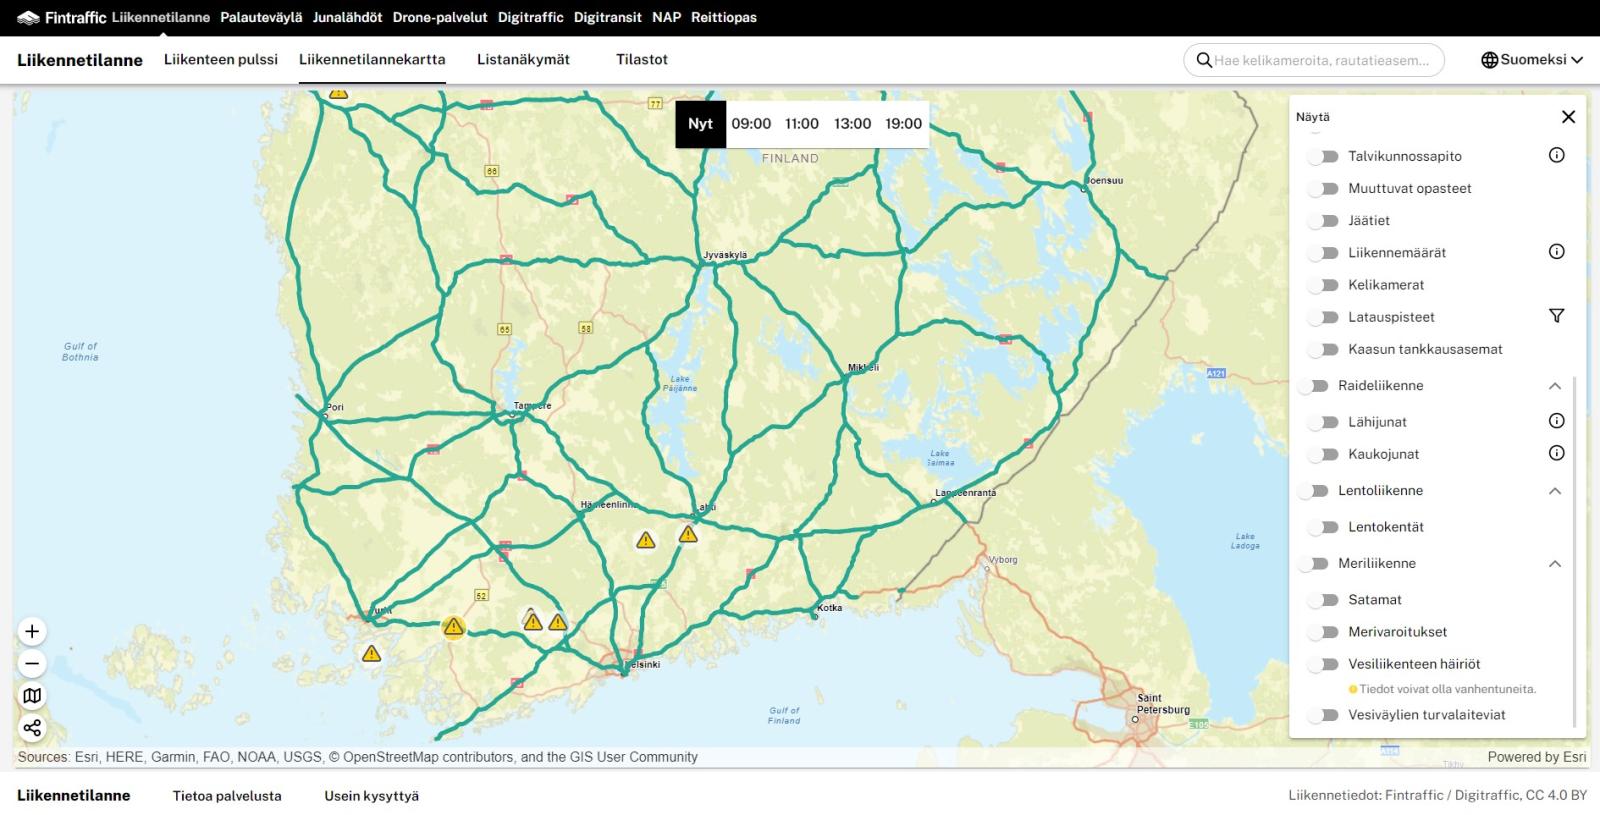Collapse the Raideliikenne section
This screenshot has width=1600, height=815.
1555,386
